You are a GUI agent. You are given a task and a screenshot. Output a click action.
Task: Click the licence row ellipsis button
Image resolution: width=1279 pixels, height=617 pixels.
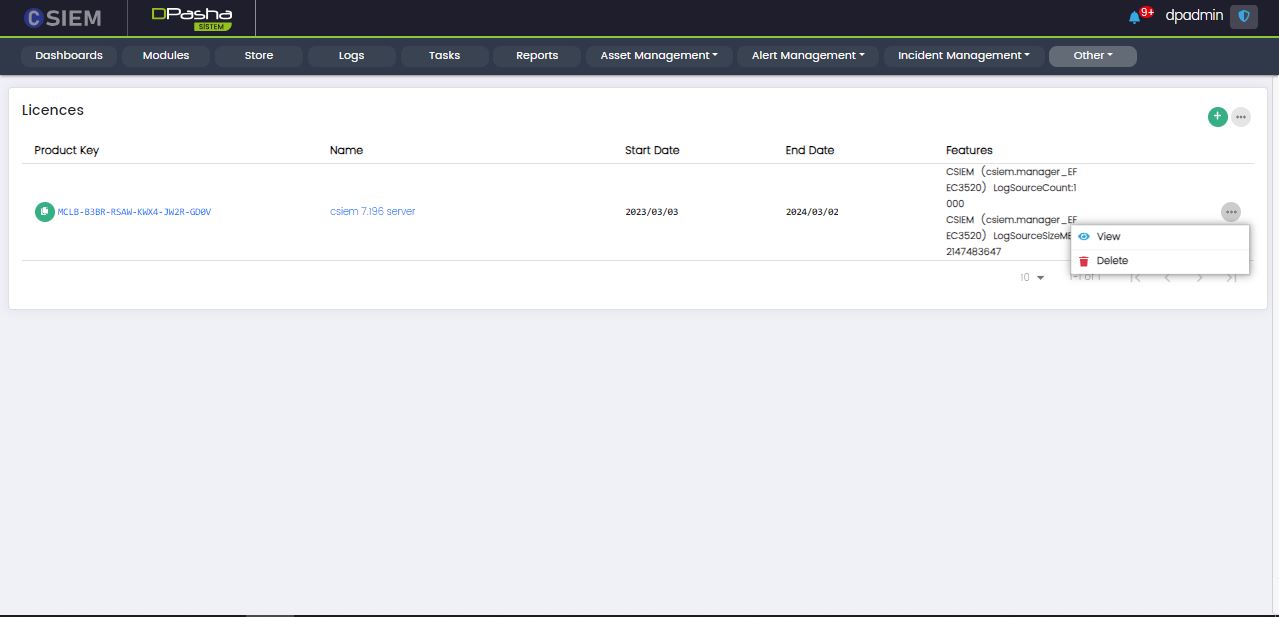pos(1230,212)
